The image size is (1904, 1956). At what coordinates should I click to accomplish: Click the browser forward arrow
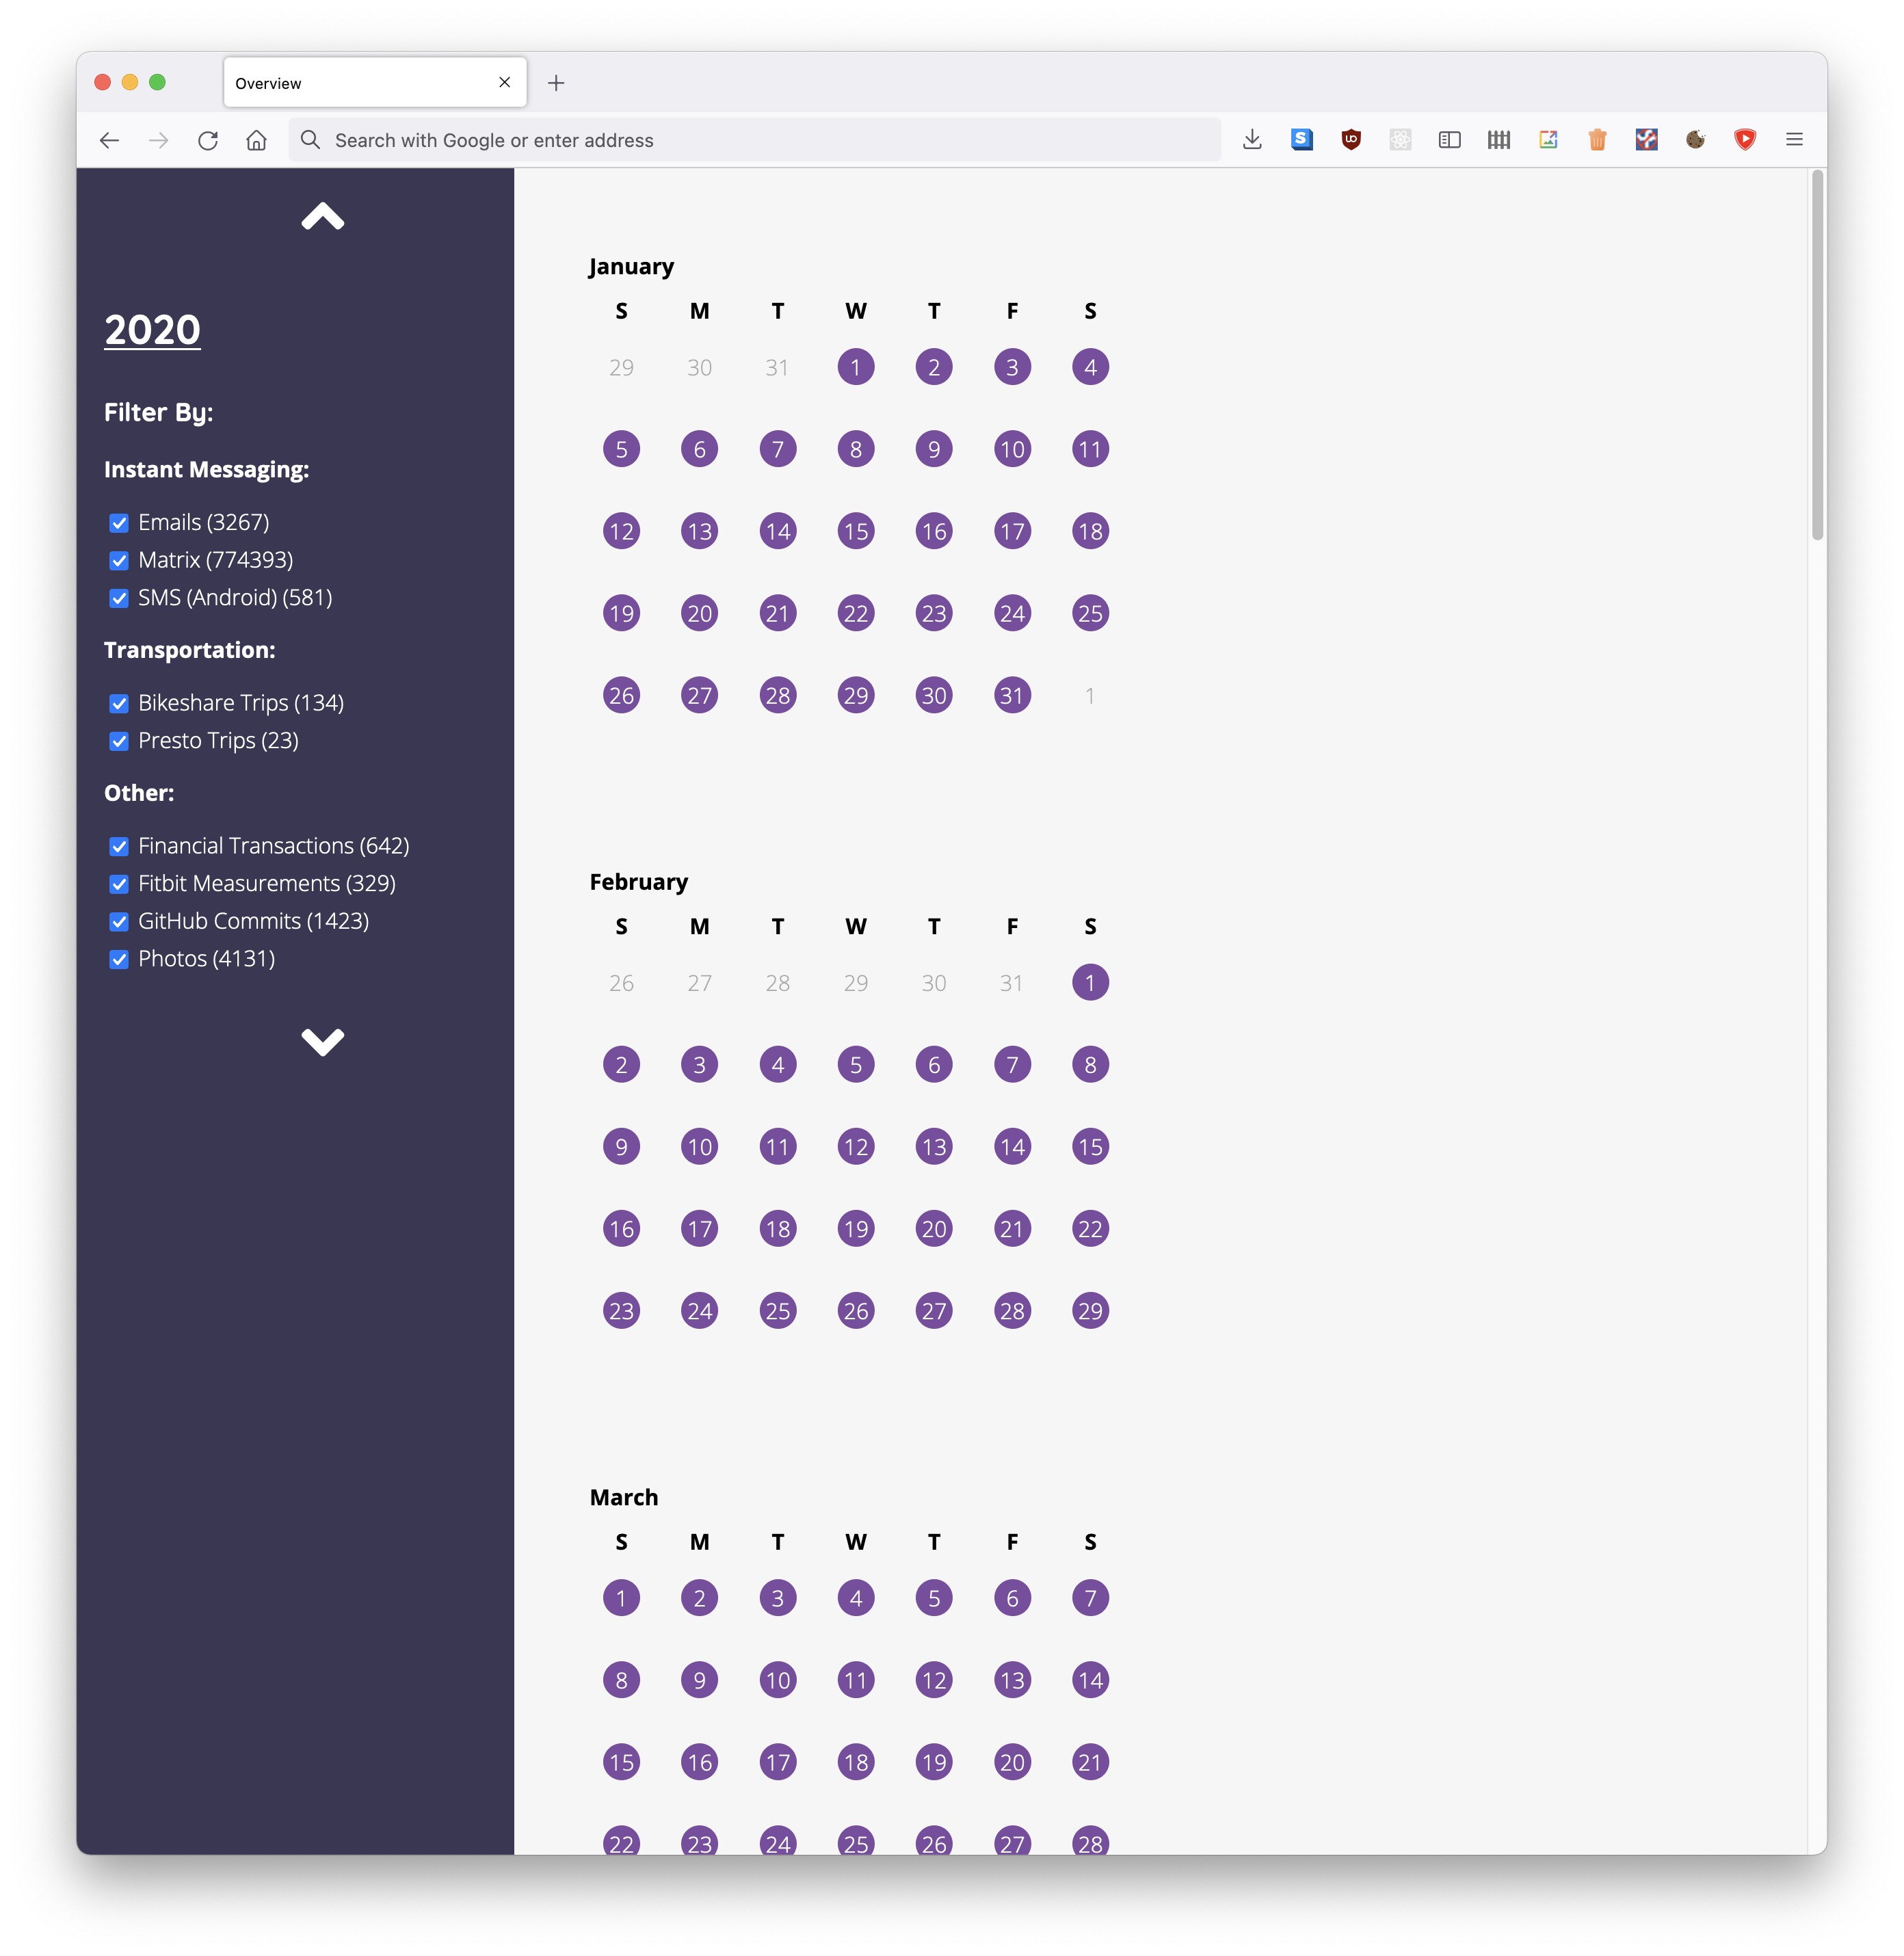pyautogui.click(x=159, y=140)
